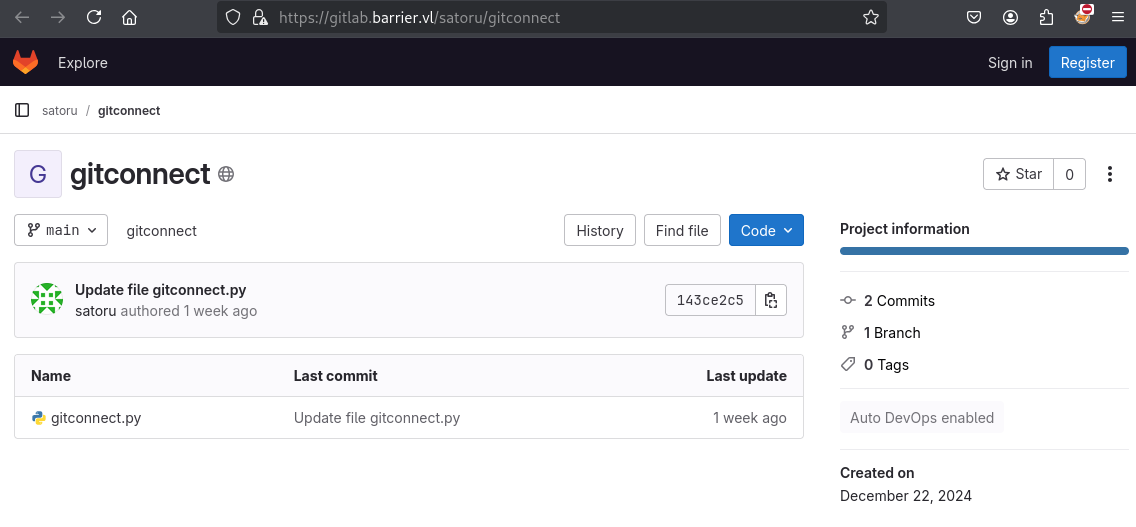This screenshot has width=1136, height=527.
Task: Star the project with Star button
Action: pyautogui.click(x=1018, y=174)
